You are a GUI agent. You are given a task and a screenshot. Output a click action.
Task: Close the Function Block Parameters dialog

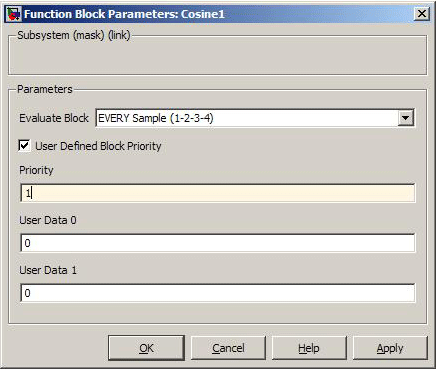421,14
